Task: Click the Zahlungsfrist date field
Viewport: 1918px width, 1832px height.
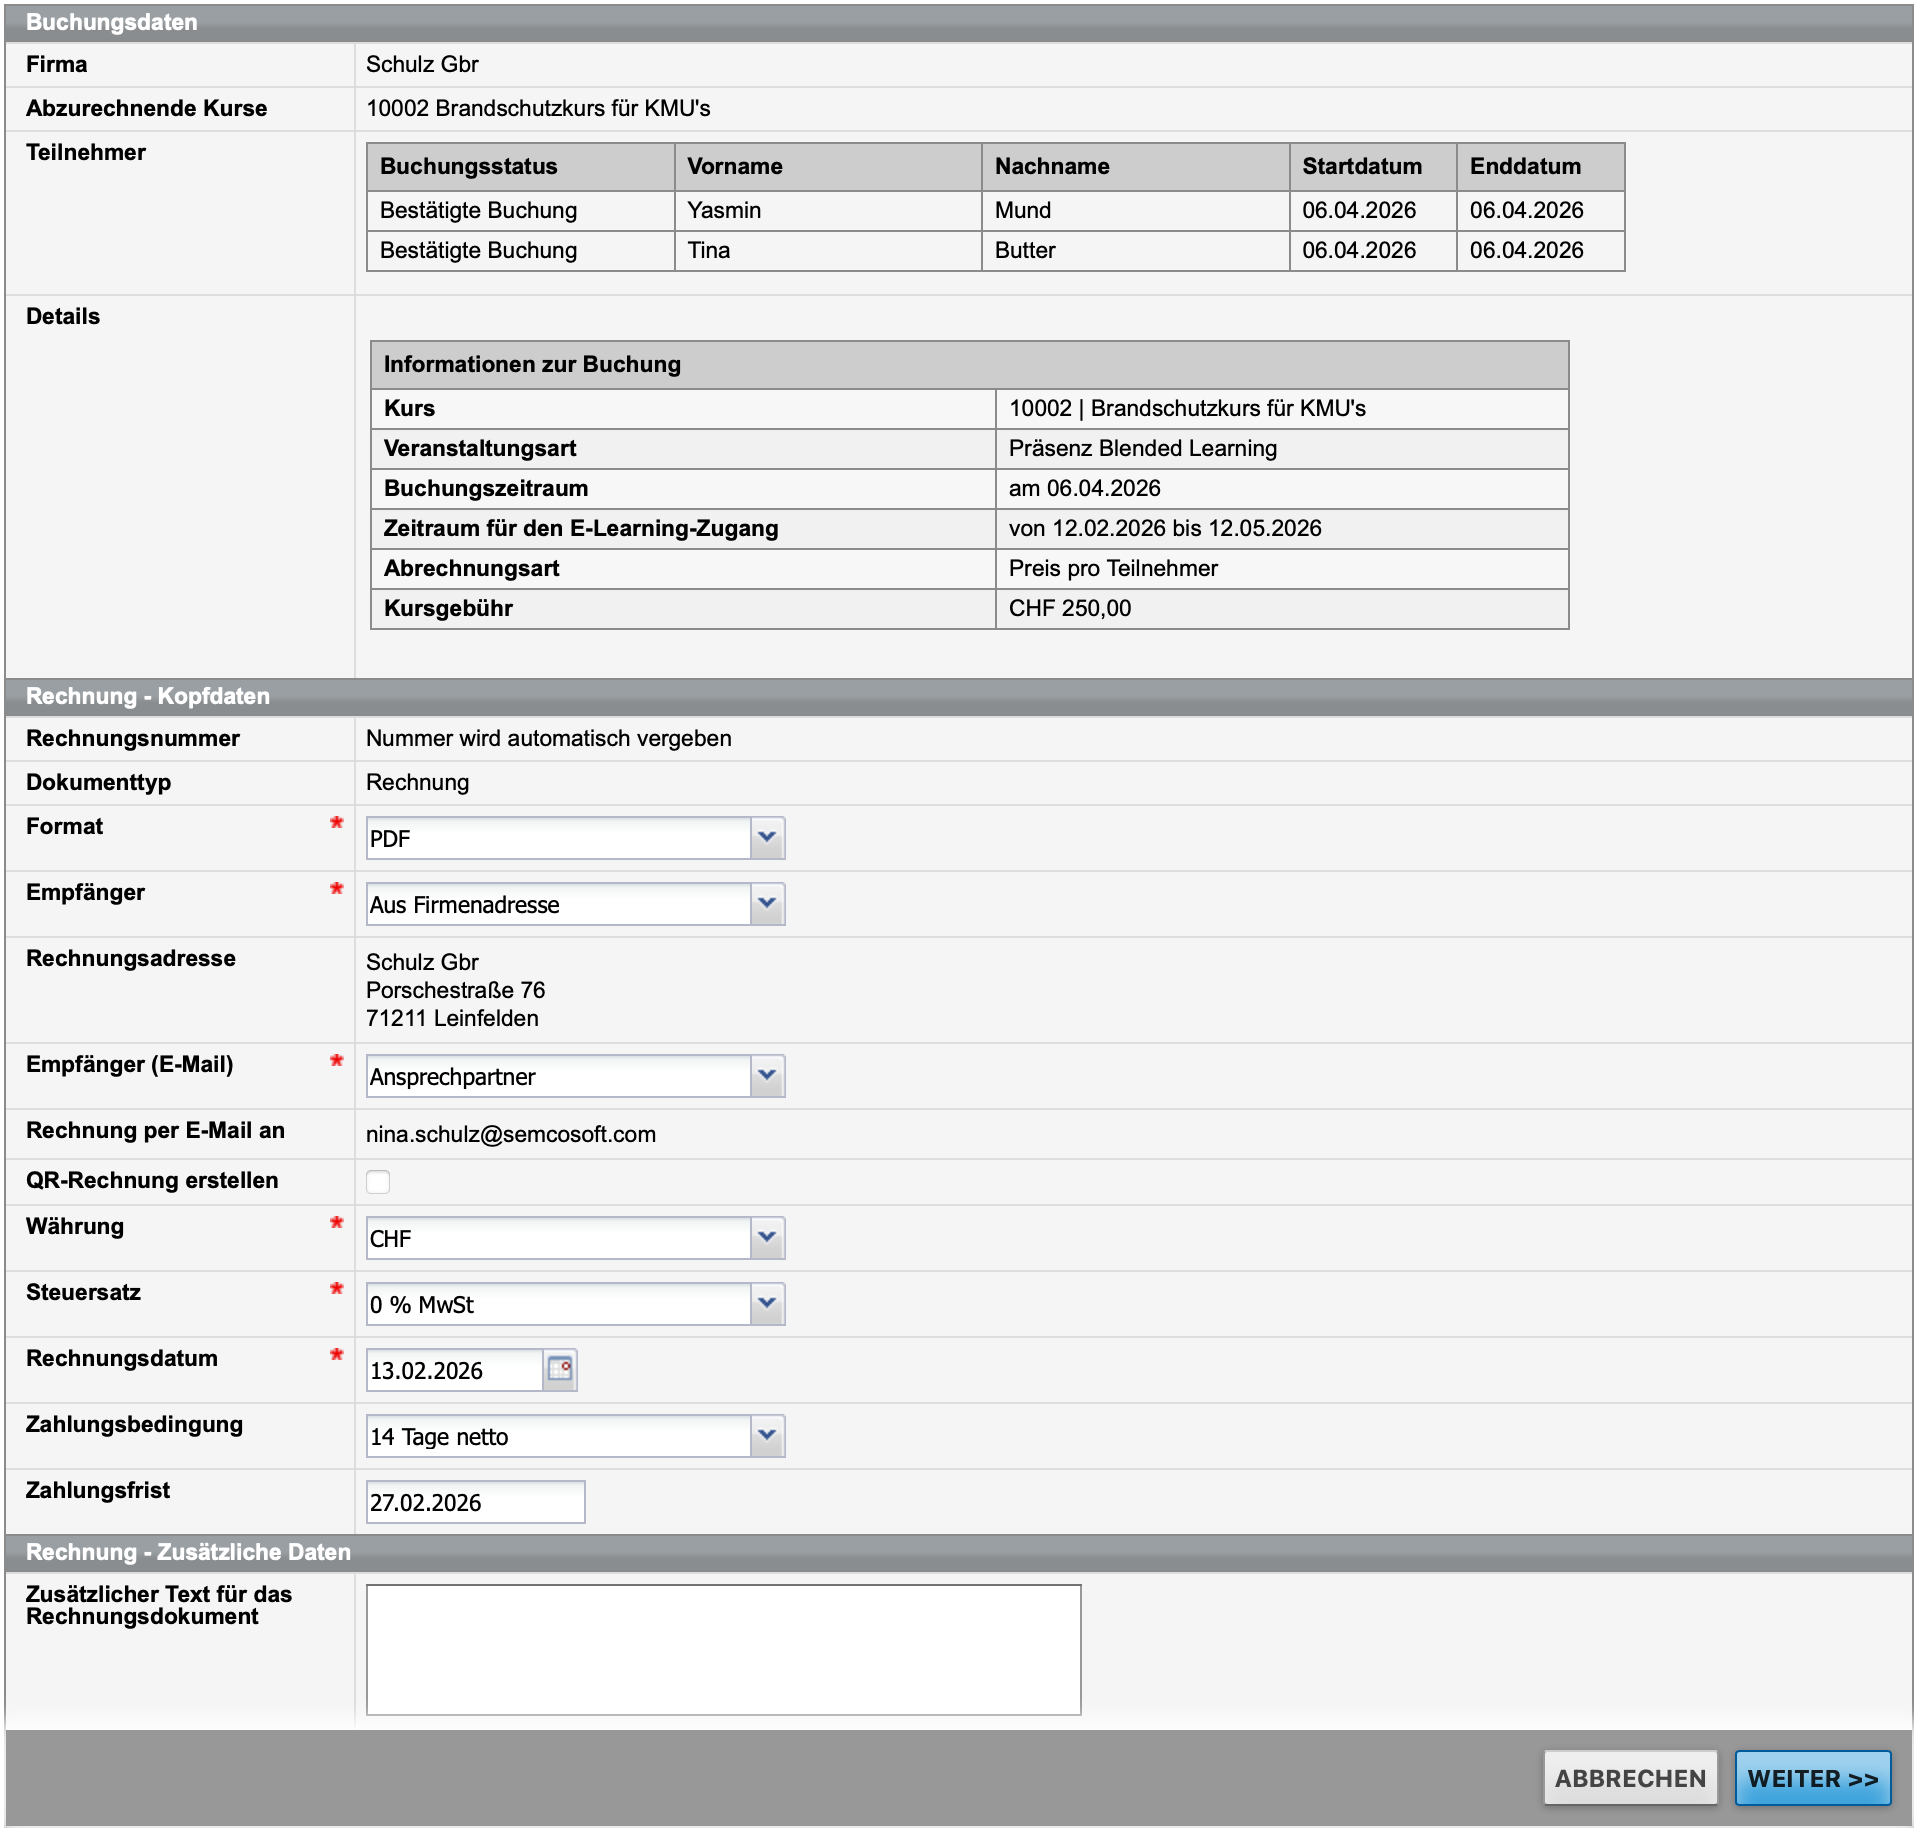Action: tap(475, 1501)
